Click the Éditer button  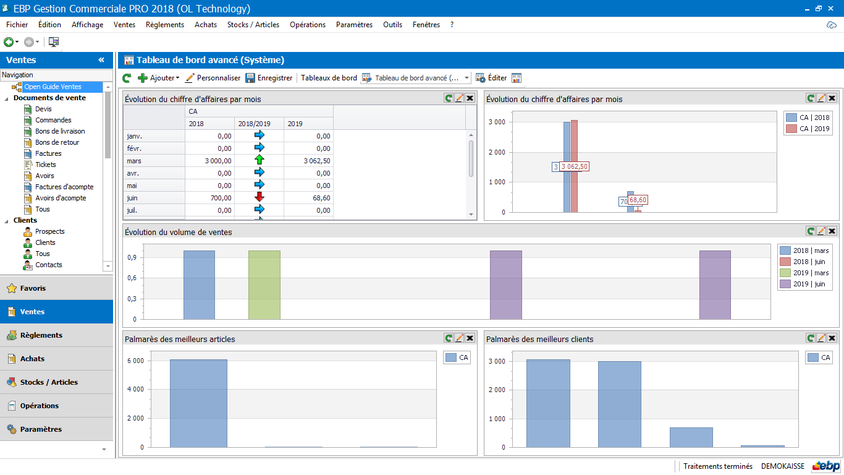pyautogui.click(x=491, y=78)
